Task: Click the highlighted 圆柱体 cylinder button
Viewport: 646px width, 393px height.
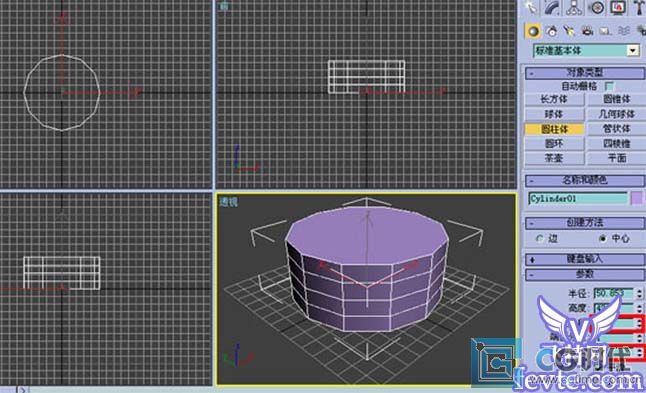Action: tap(554, 129)
